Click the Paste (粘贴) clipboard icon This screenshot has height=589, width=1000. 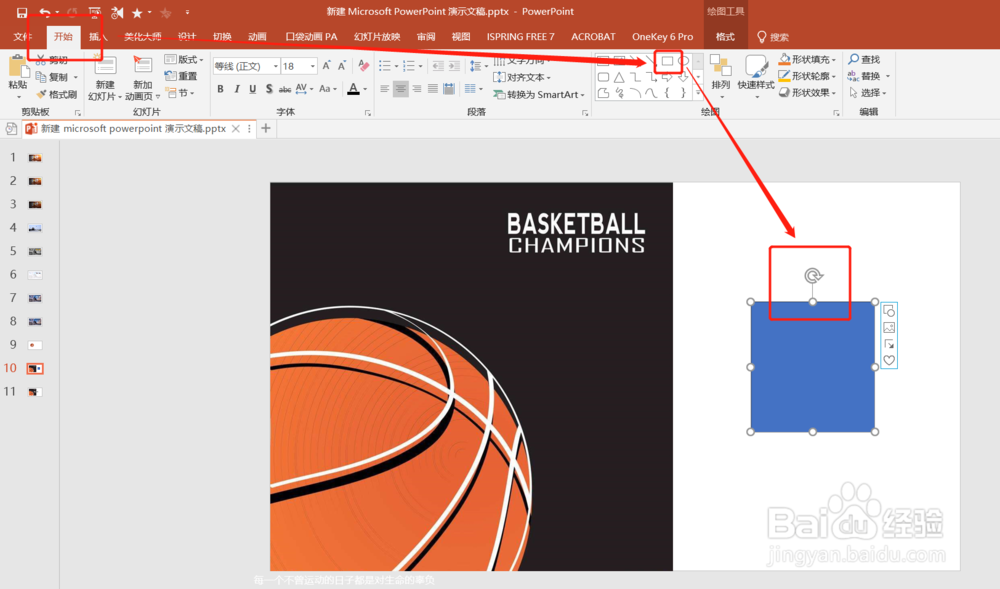tap(18, 66)
